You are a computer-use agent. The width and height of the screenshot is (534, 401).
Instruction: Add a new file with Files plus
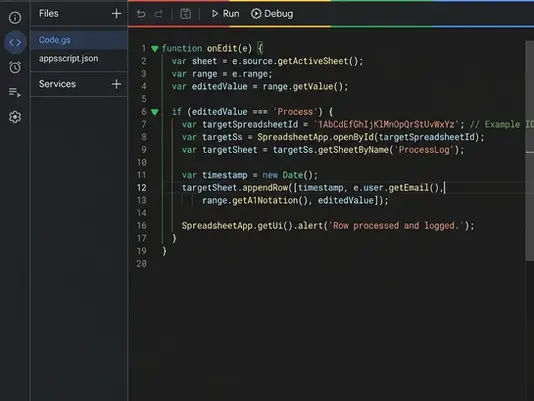click(x=116, y=14)
